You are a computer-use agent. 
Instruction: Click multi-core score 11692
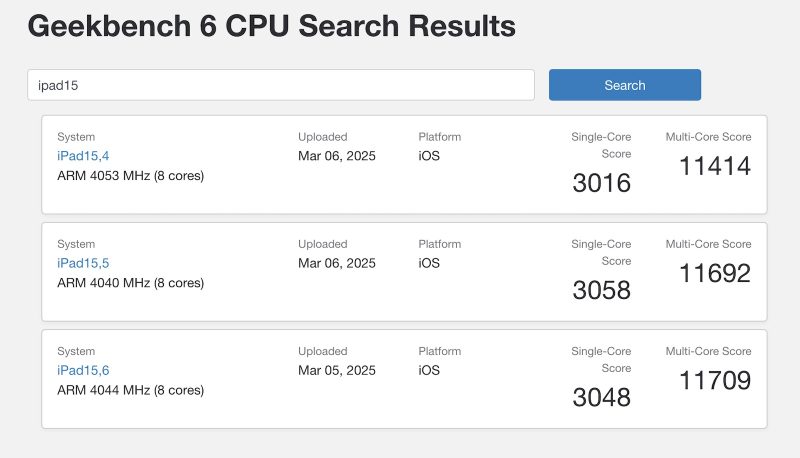pos(714,273)
